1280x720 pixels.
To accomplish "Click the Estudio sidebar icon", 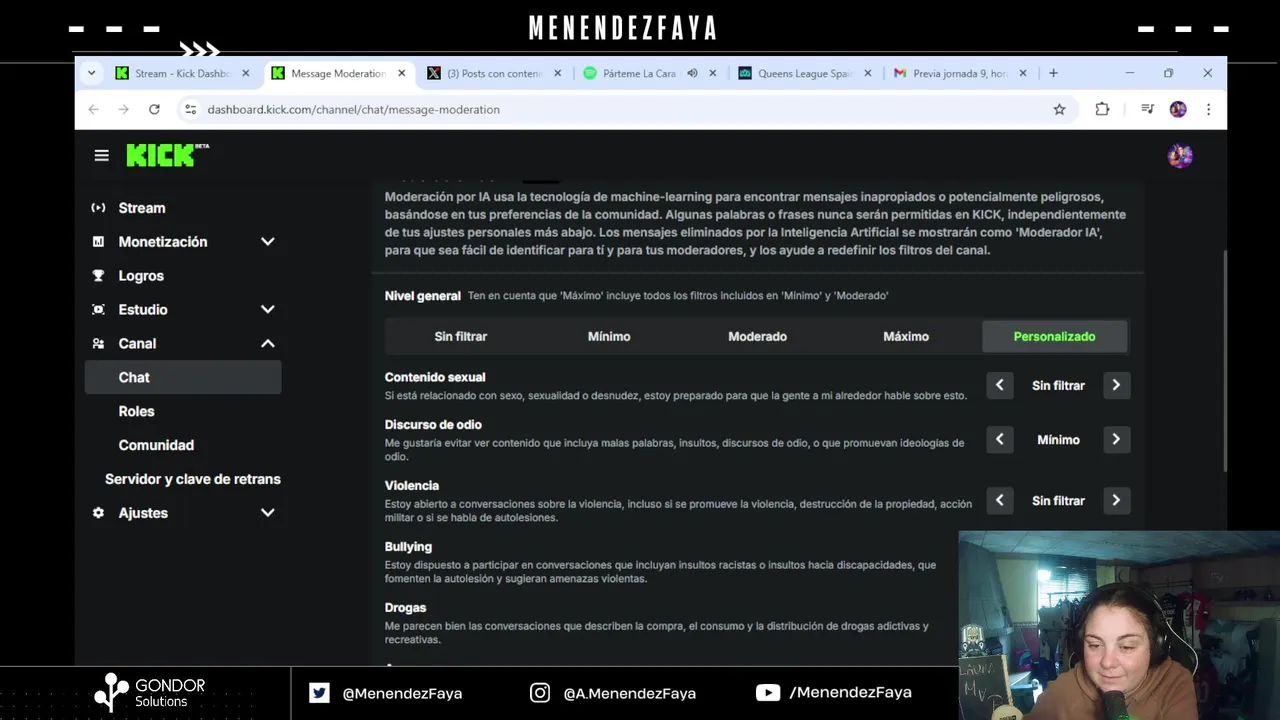I will click(98, 310).
